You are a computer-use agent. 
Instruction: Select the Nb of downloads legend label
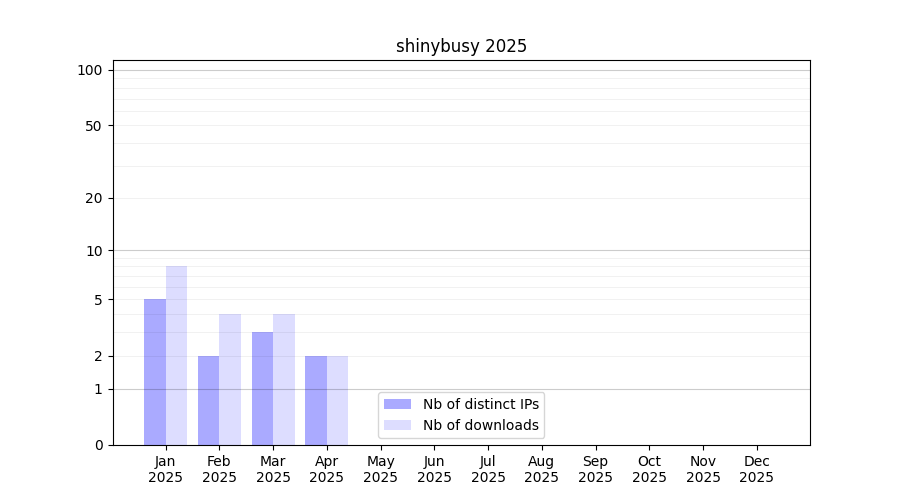481,425
